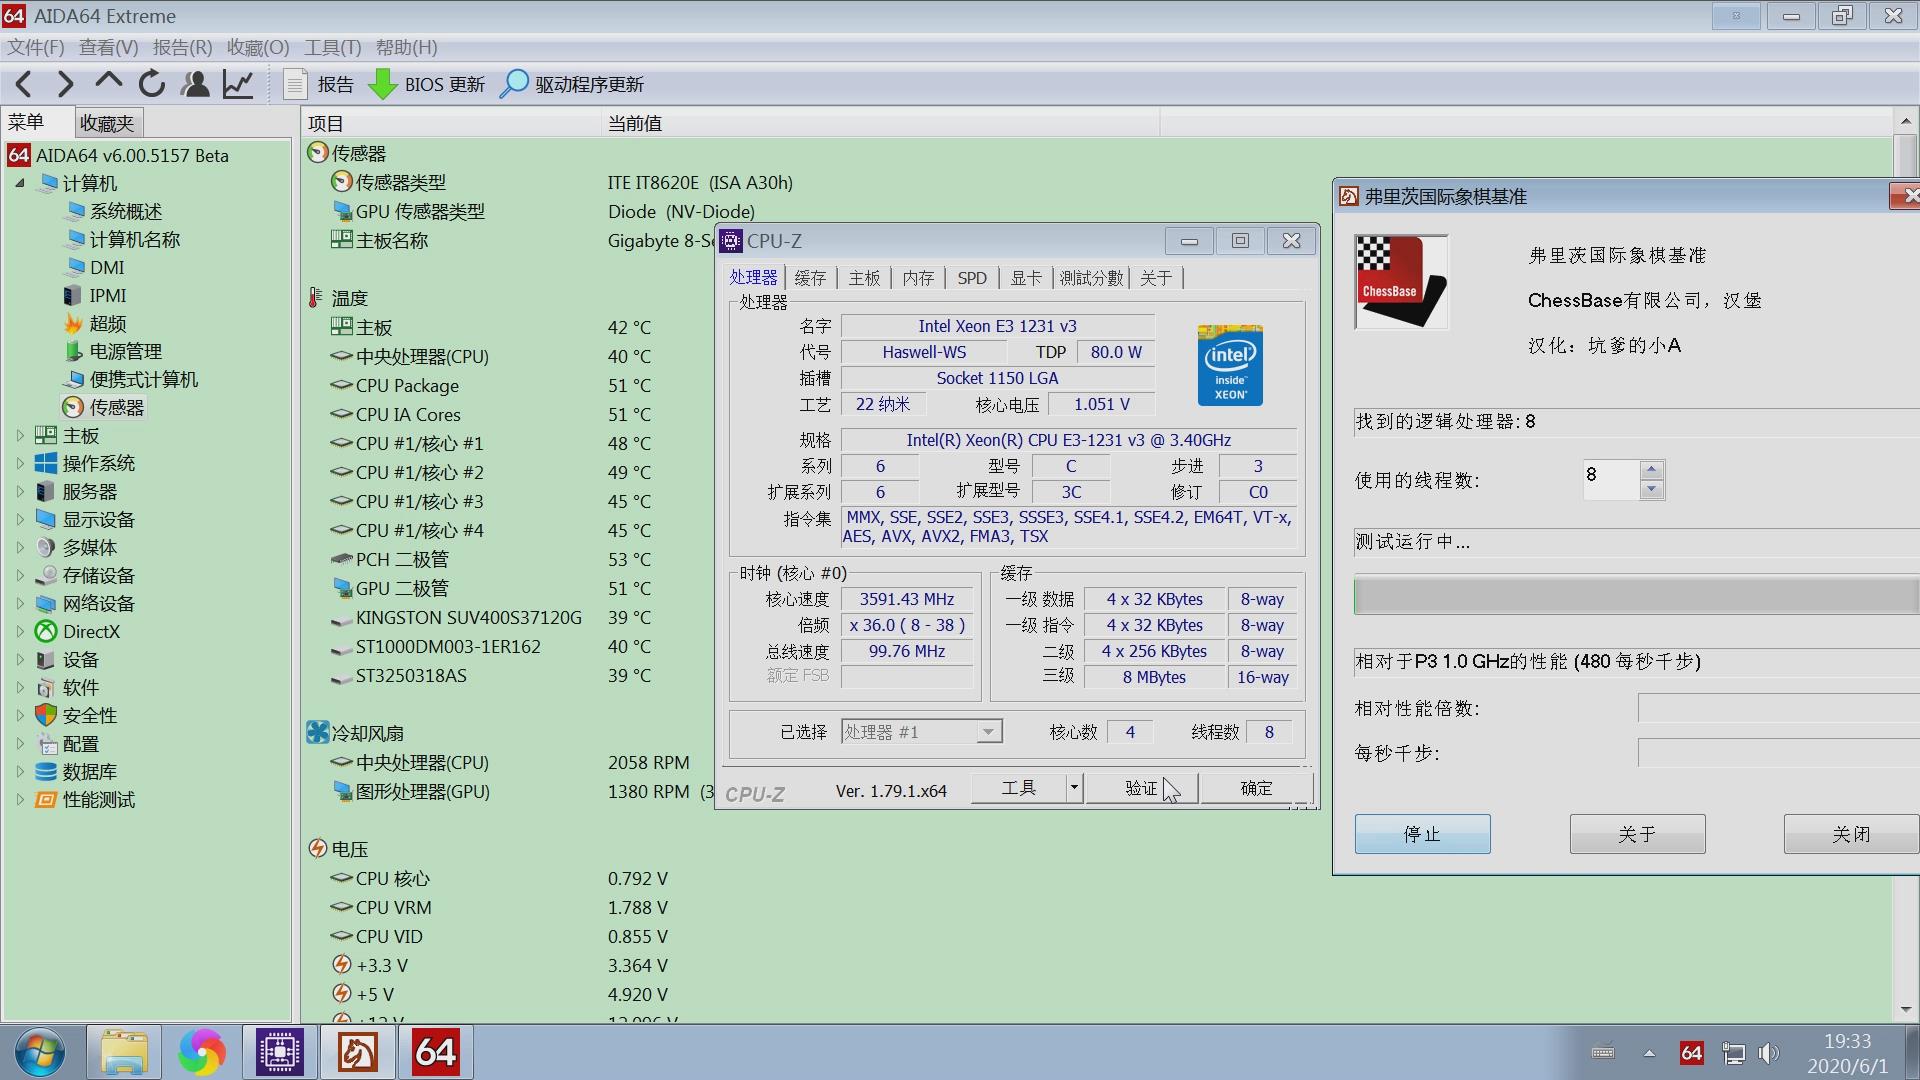Image resolution: width=1920 pixels, height=1080 pixels.
Task: Click the CPU-Z icon in the taskbar
Action: click(280, 1052)
